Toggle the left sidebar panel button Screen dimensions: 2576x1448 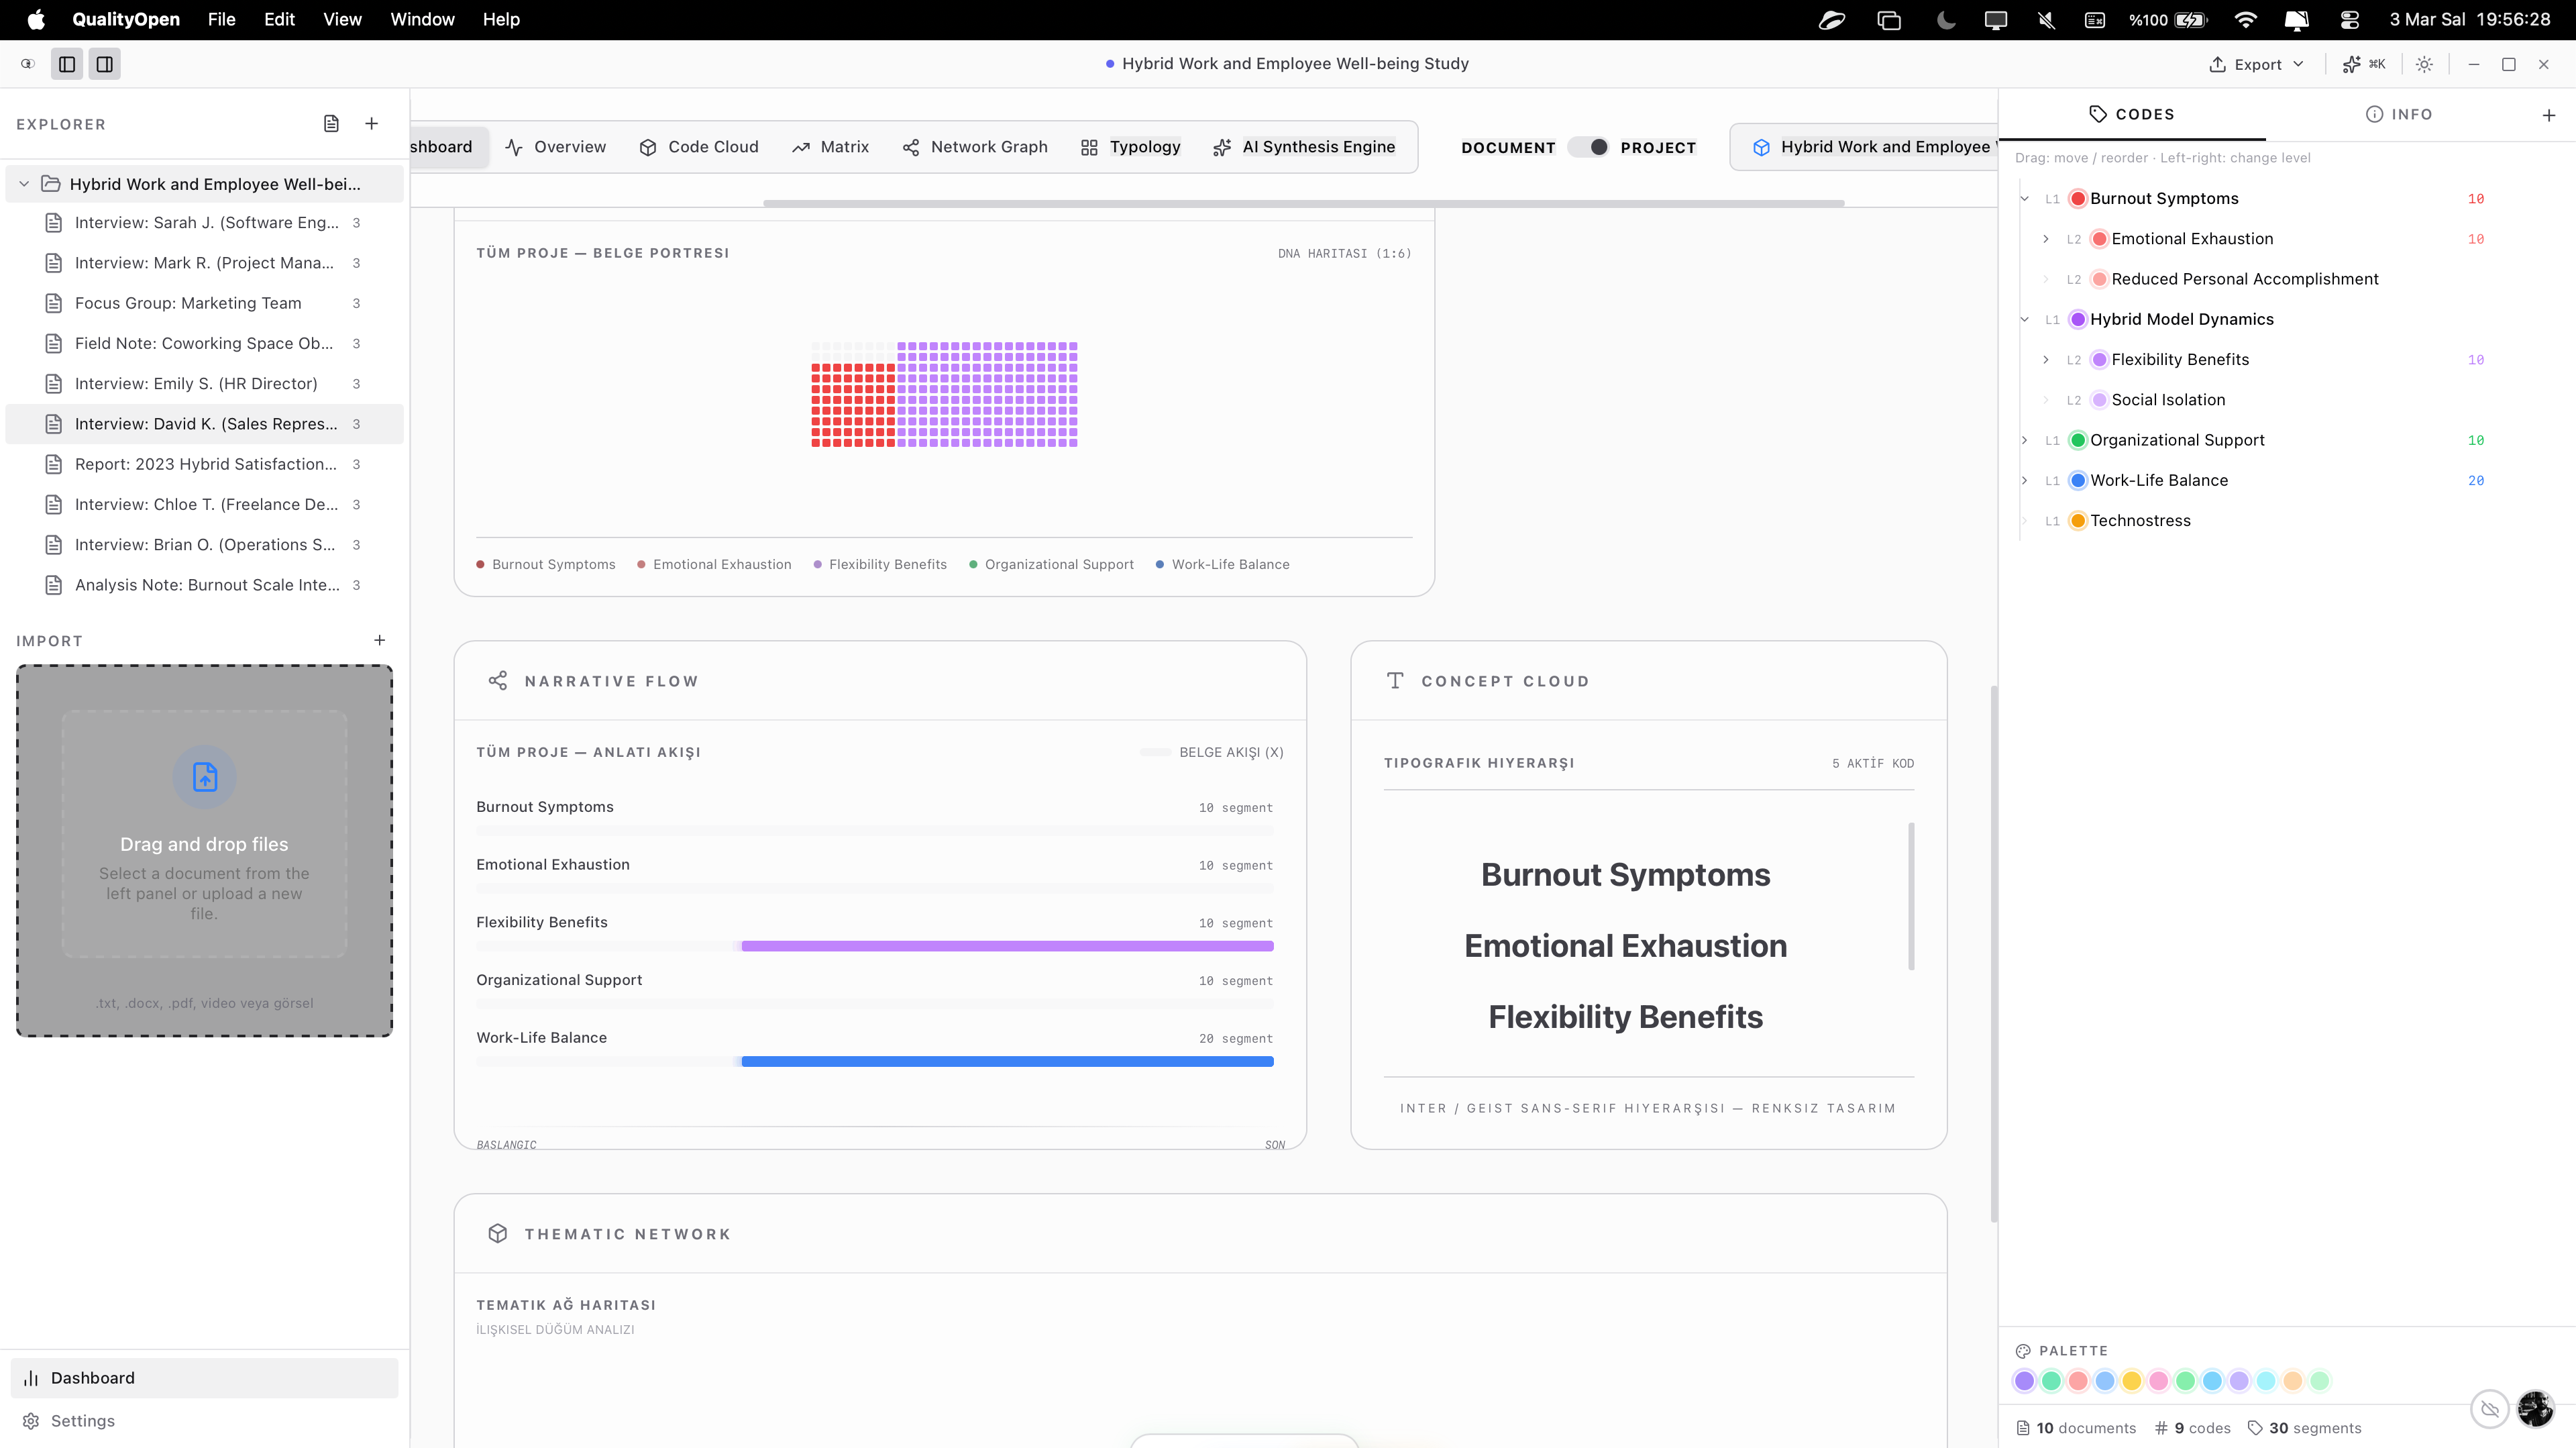pyautogui.click(x=67, y=64)
